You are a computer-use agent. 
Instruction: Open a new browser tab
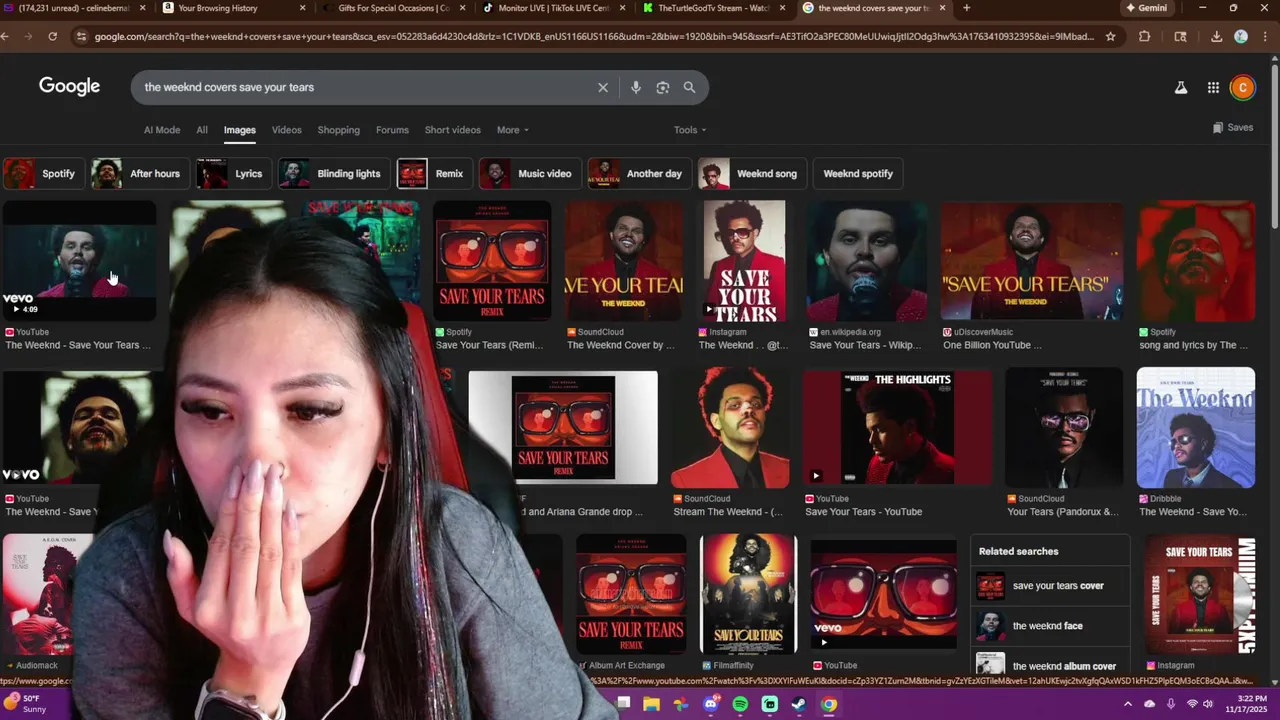click(x=966, y=8)
